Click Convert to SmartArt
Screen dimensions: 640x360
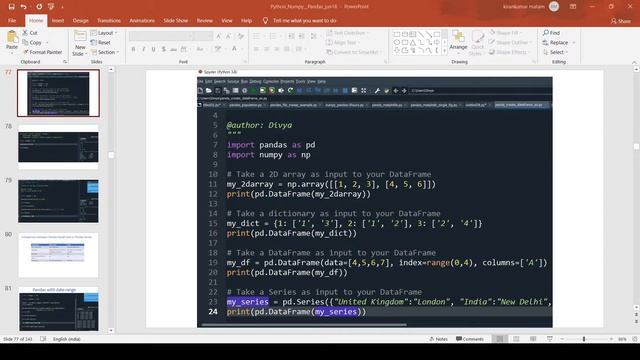coord(353,52)
